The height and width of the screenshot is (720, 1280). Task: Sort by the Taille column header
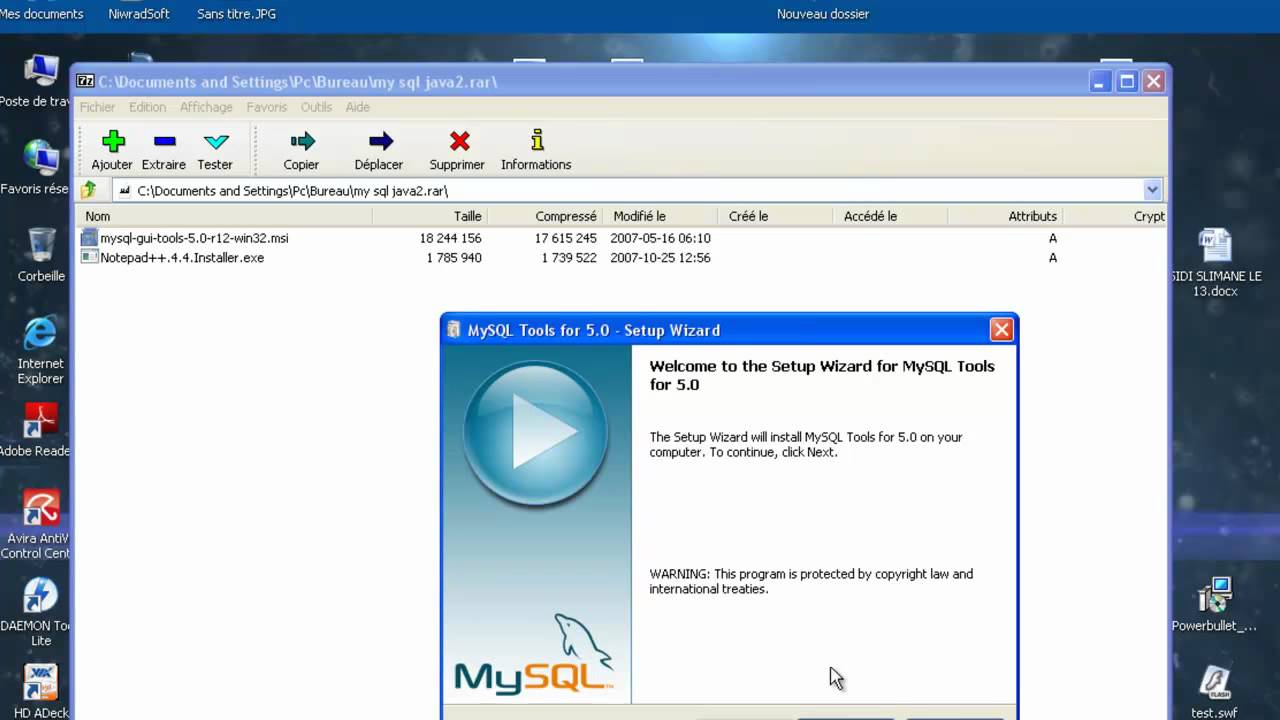430,216
